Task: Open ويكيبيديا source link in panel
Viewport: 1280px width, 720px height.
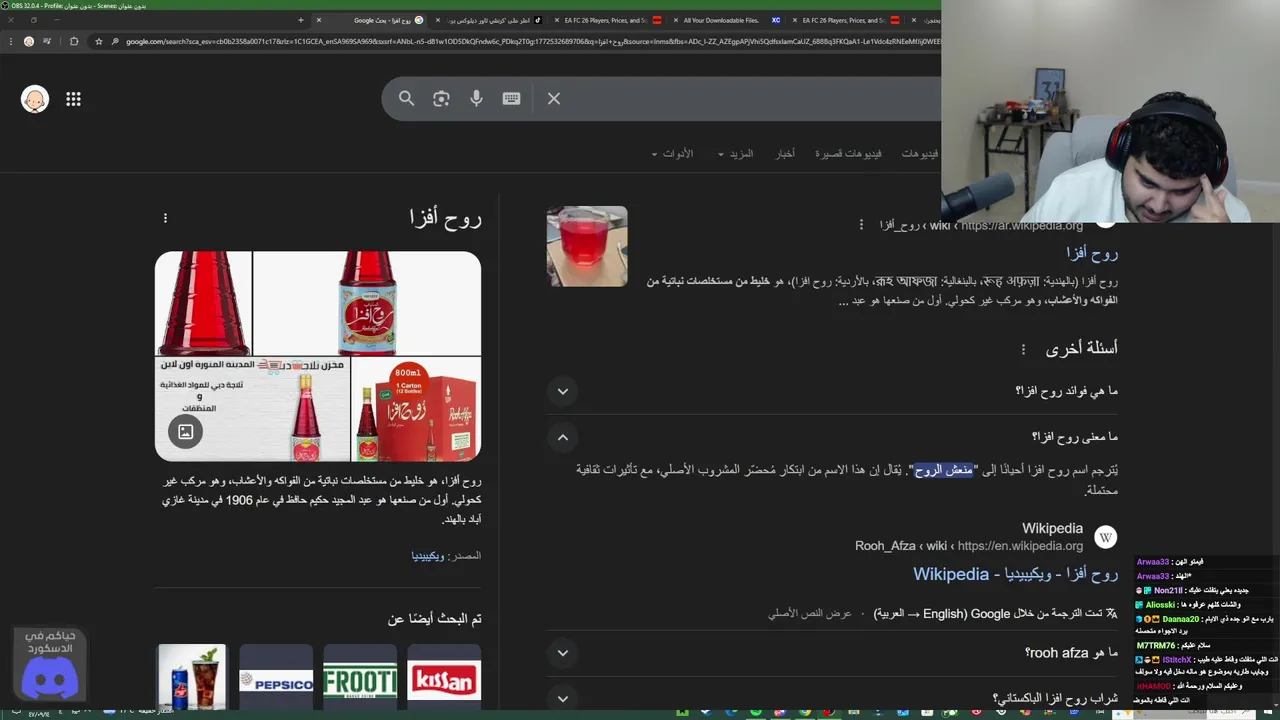Action: click(428, 555)
